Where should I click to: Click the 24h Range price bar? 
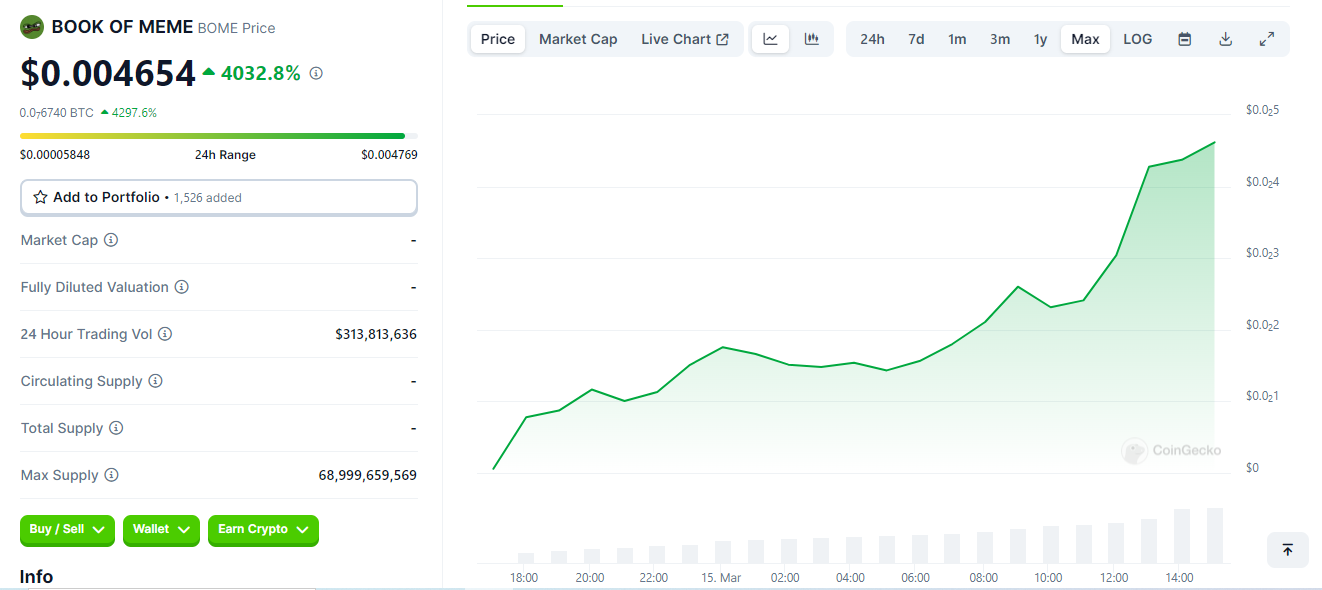pos(219,135)
